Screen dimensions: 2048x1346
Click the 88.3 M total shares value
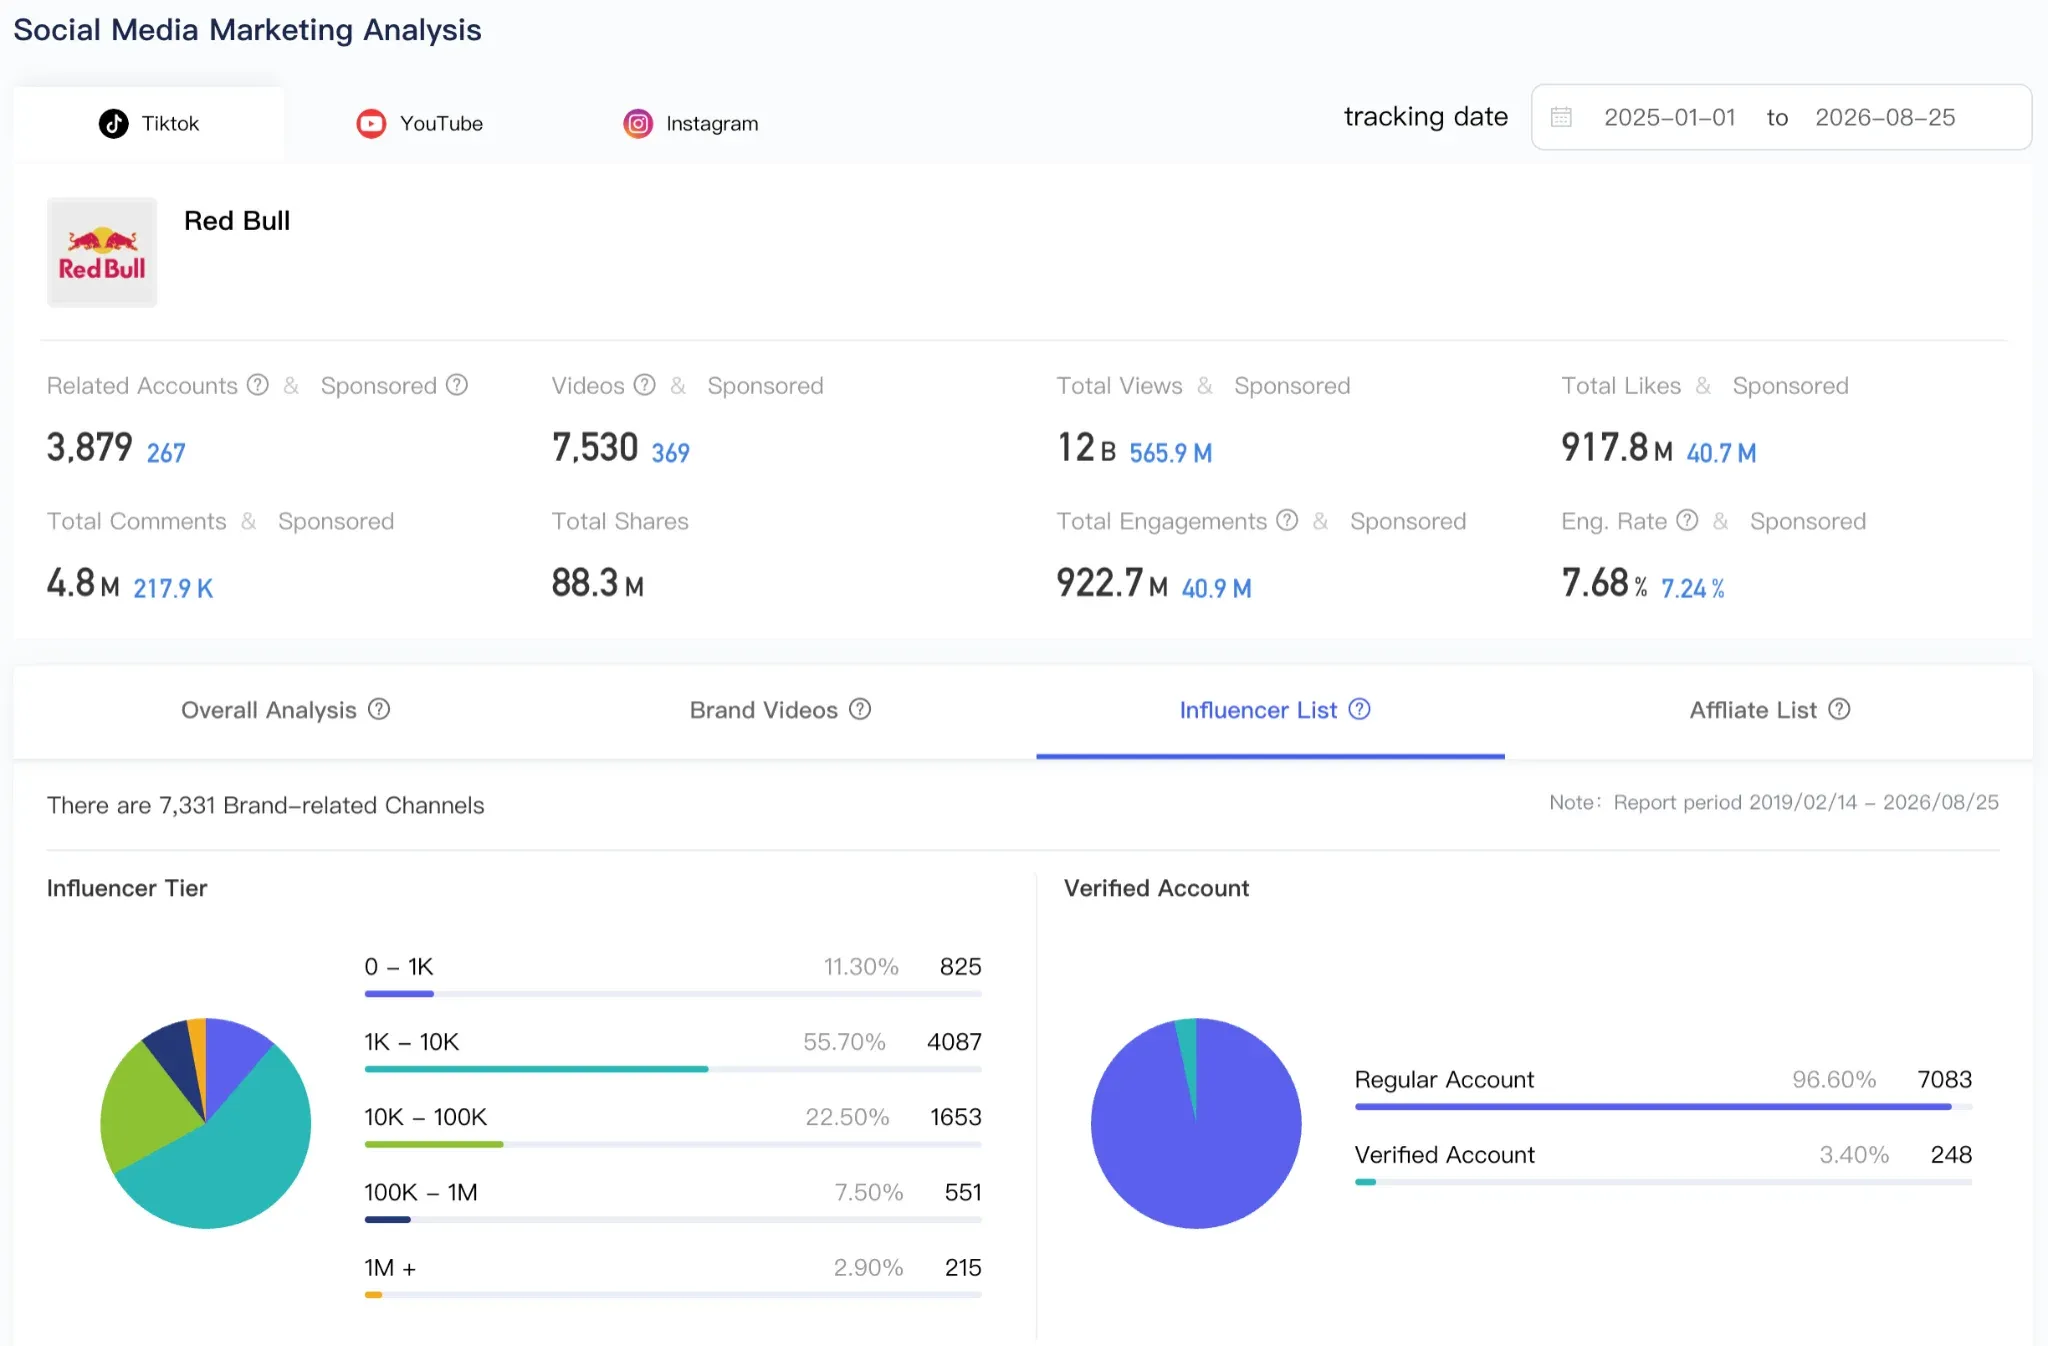pos(598,583)
